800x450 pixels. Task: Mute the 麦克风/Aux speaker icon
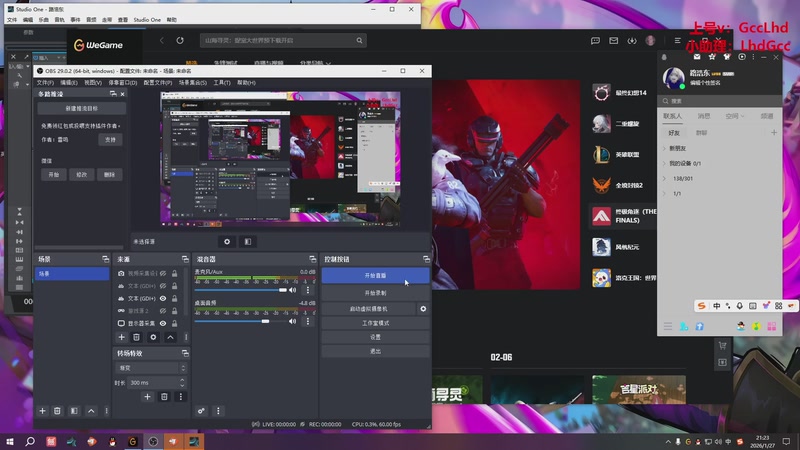[x=293, y=290]
